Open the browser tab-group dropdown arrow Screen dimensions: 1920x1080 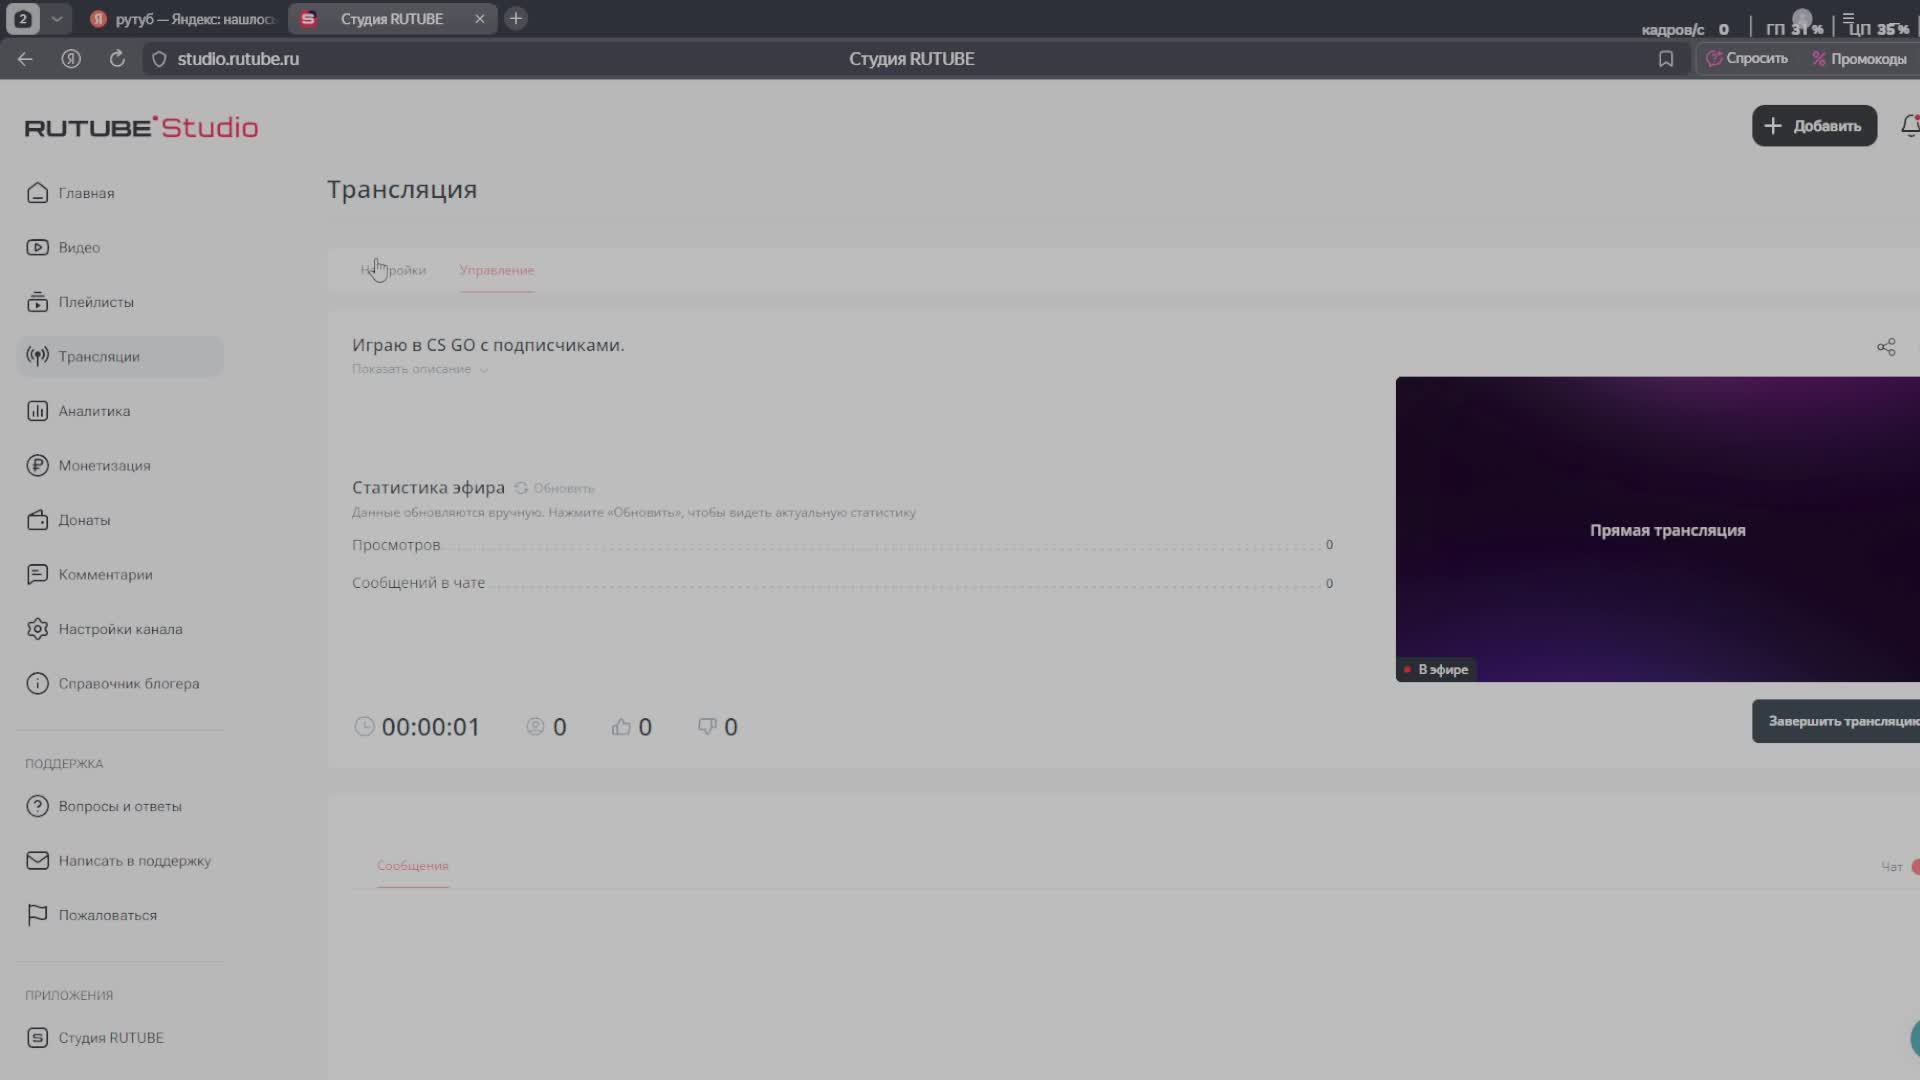57,19
